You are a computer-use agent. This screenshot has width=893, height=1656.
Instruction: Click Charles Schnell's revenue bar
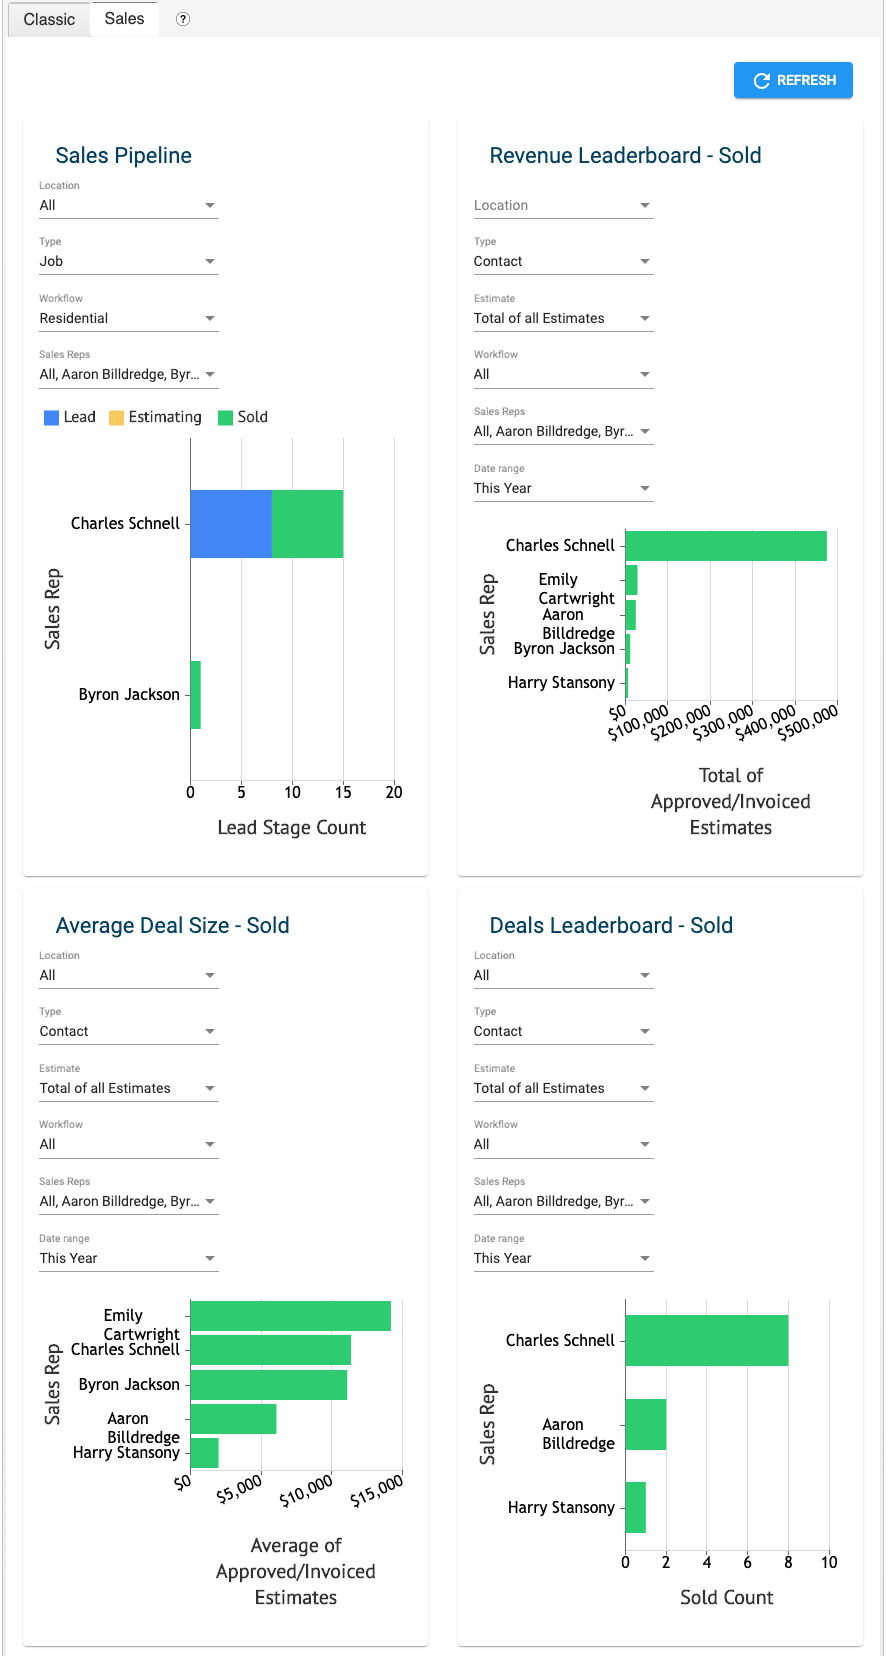coord(725,546)
